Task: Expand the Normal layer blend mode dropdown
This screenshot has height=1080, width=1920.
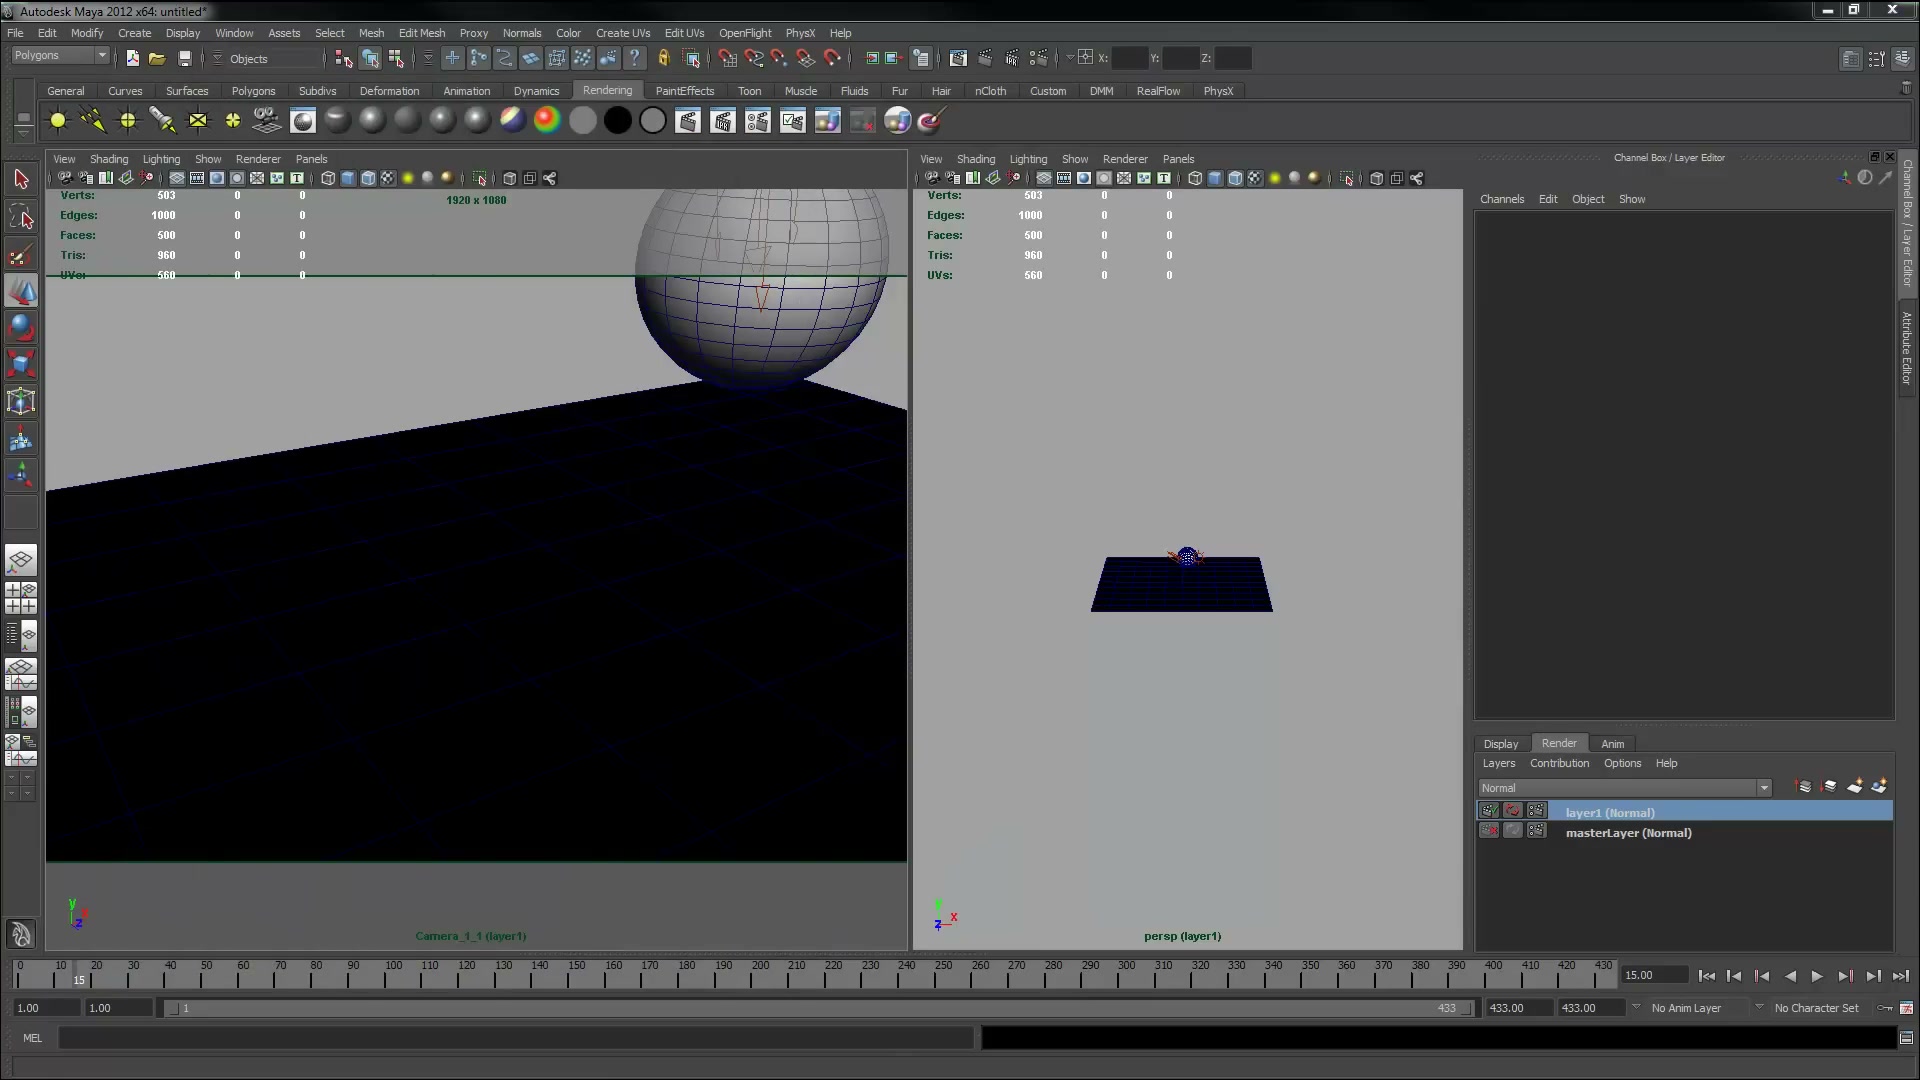Action: (x=1625, y=788)
